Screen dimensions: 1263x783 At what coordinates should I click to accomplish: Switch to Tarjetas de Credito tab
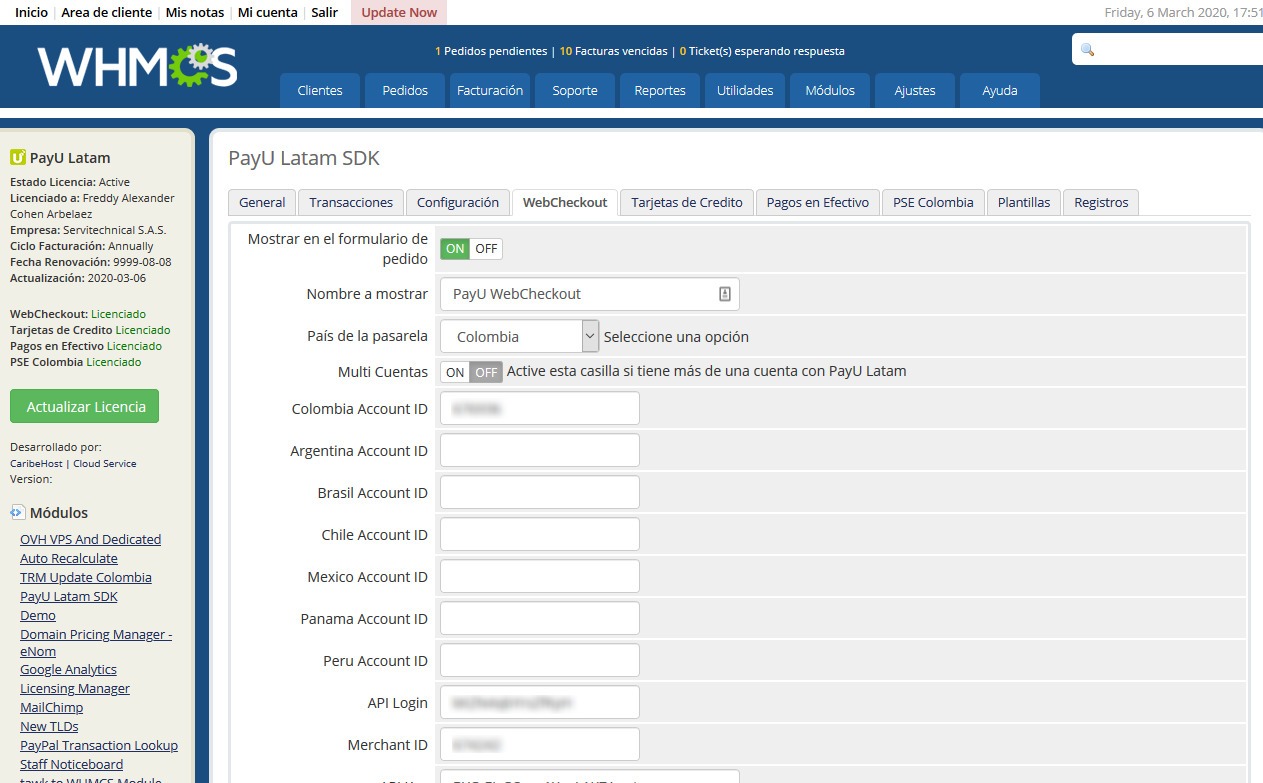coord(687,202)
